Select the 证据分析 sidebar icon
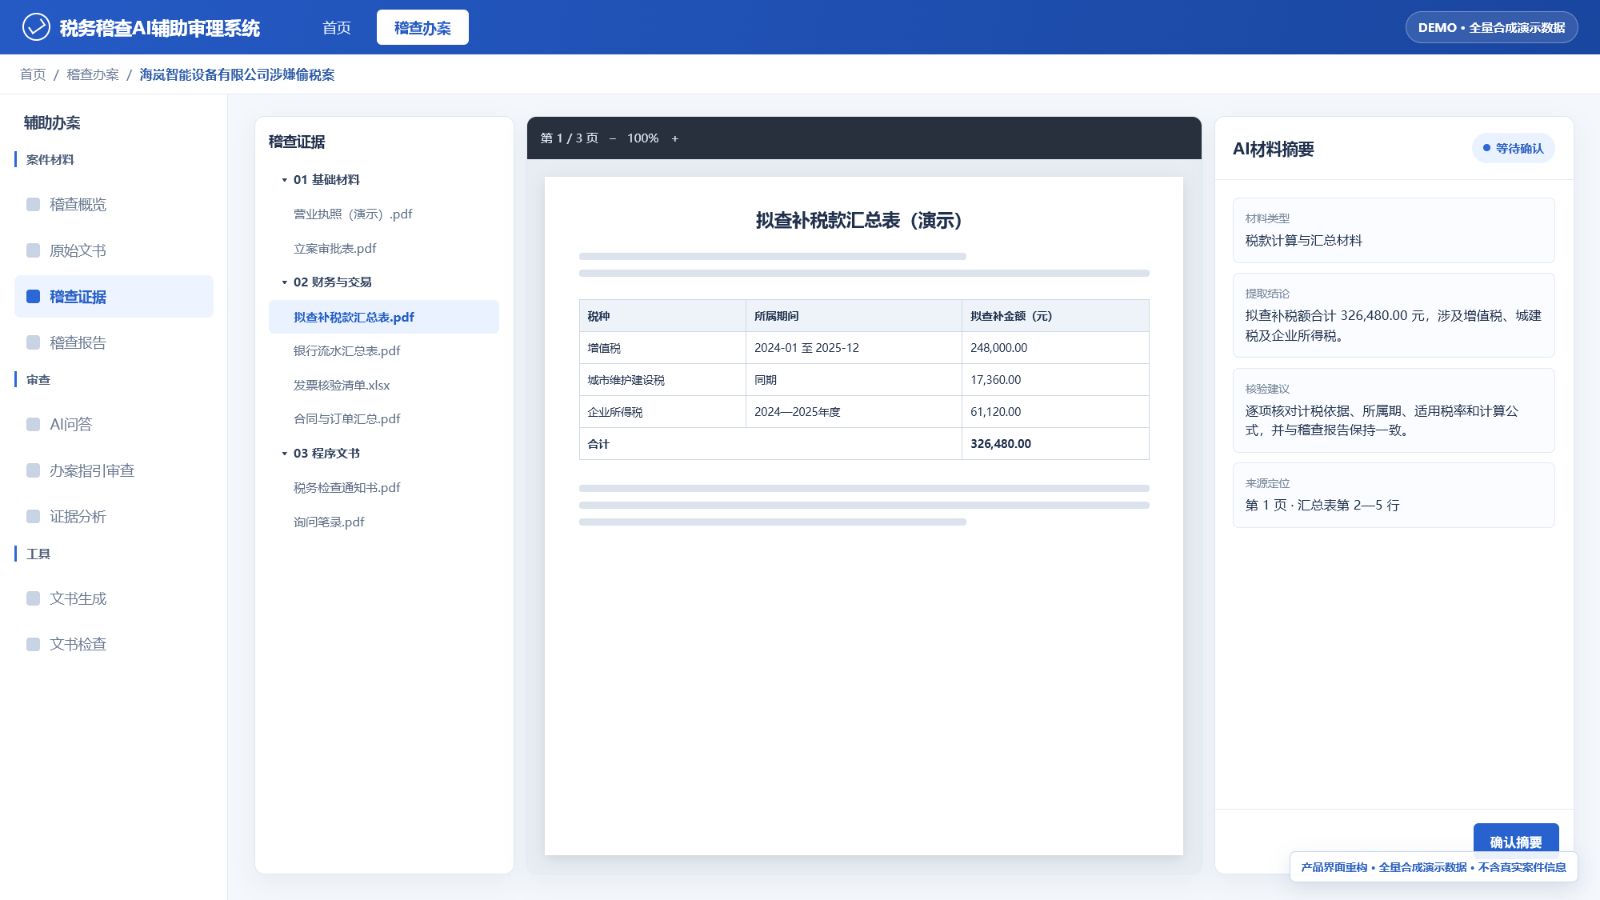Screen dimensions: 1600x900 pos(33,516)
